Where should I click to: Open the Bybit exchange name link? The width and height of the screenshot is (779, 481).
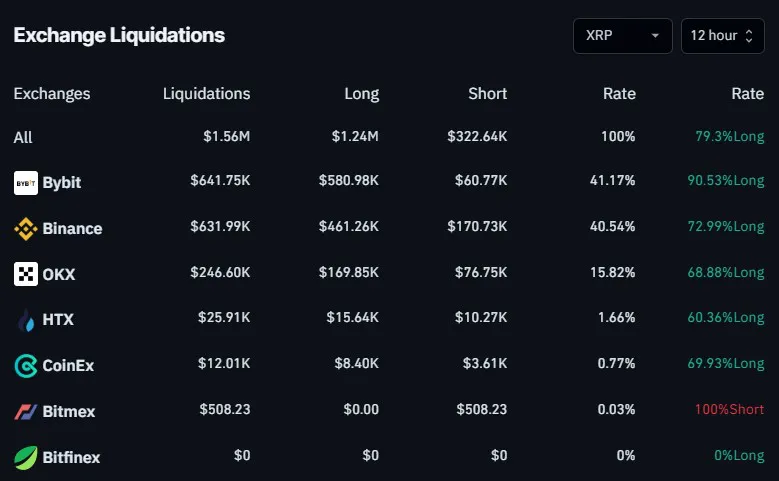[62, 183]
